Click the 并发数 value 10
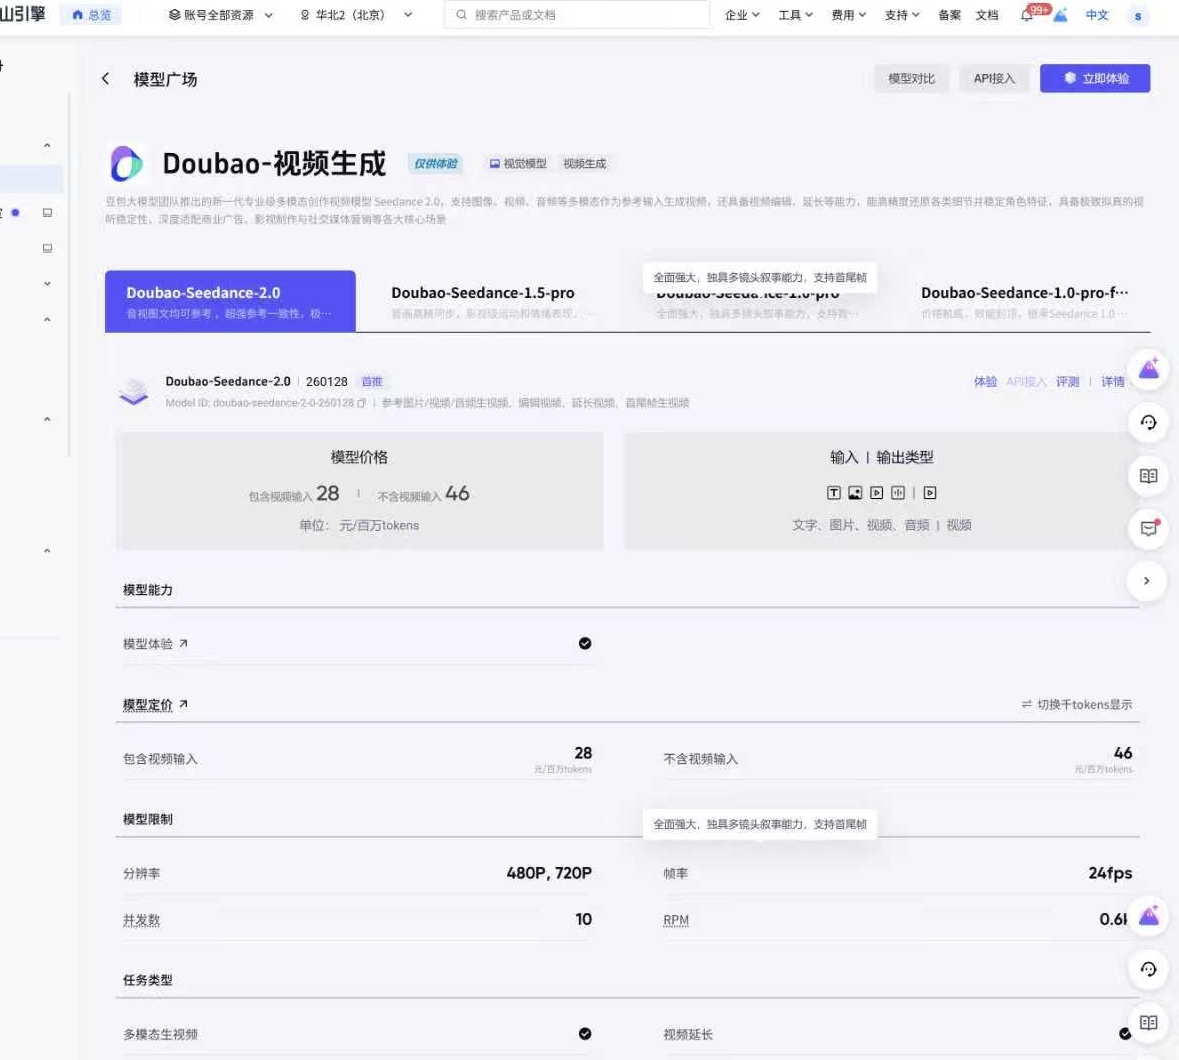This screenshot has width=1179, height=1060. (583, 919)
